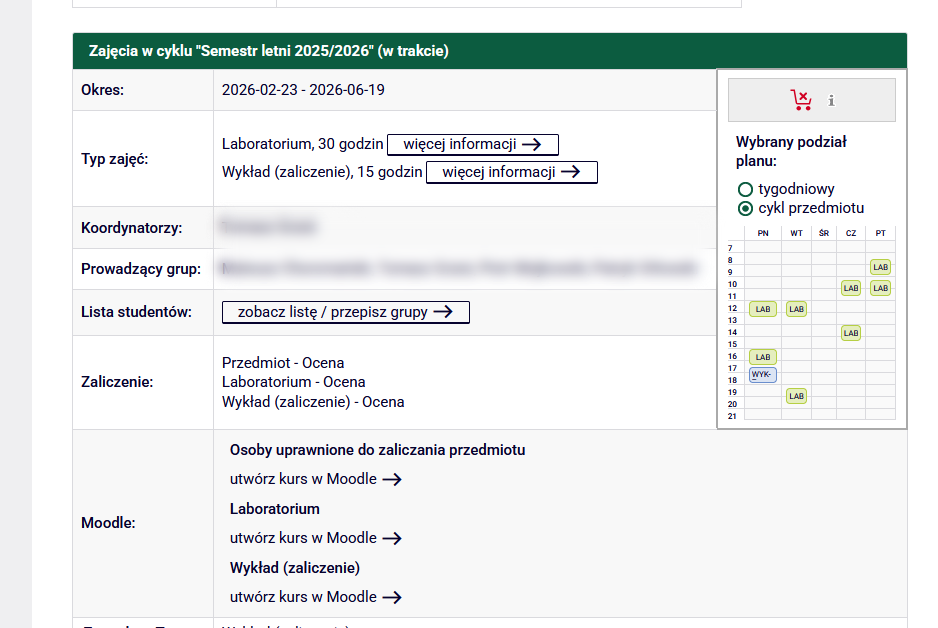Click the Semestr letni 2025/2026 section header
The width and height of the screenshot is (938, 628).
[489, 51]
